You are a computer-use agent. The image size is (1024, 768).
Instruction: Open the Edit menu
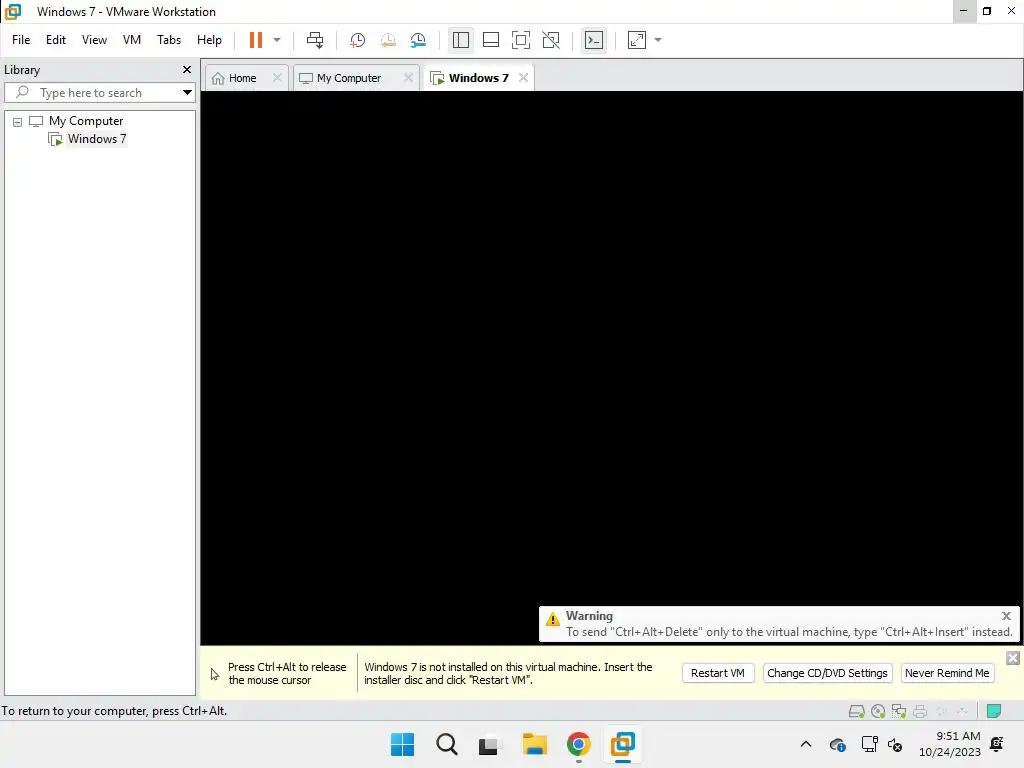[x=56, y=40]
